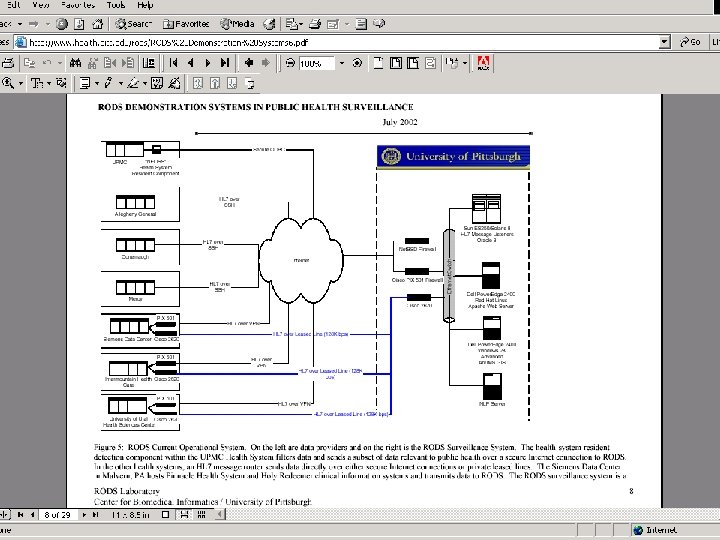
Task: Expand the text select tool dropdown arrow
Action: 49,84
